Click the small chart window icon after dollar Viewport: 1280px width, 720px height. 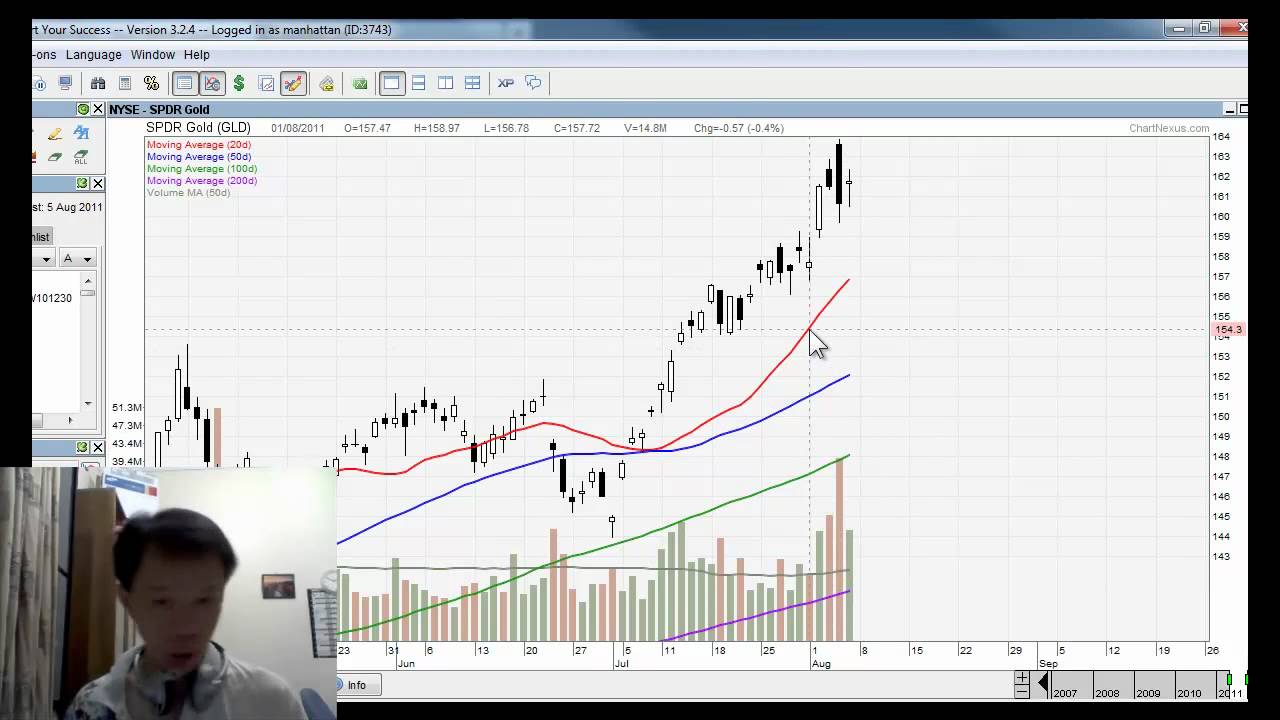pos(266,83)
